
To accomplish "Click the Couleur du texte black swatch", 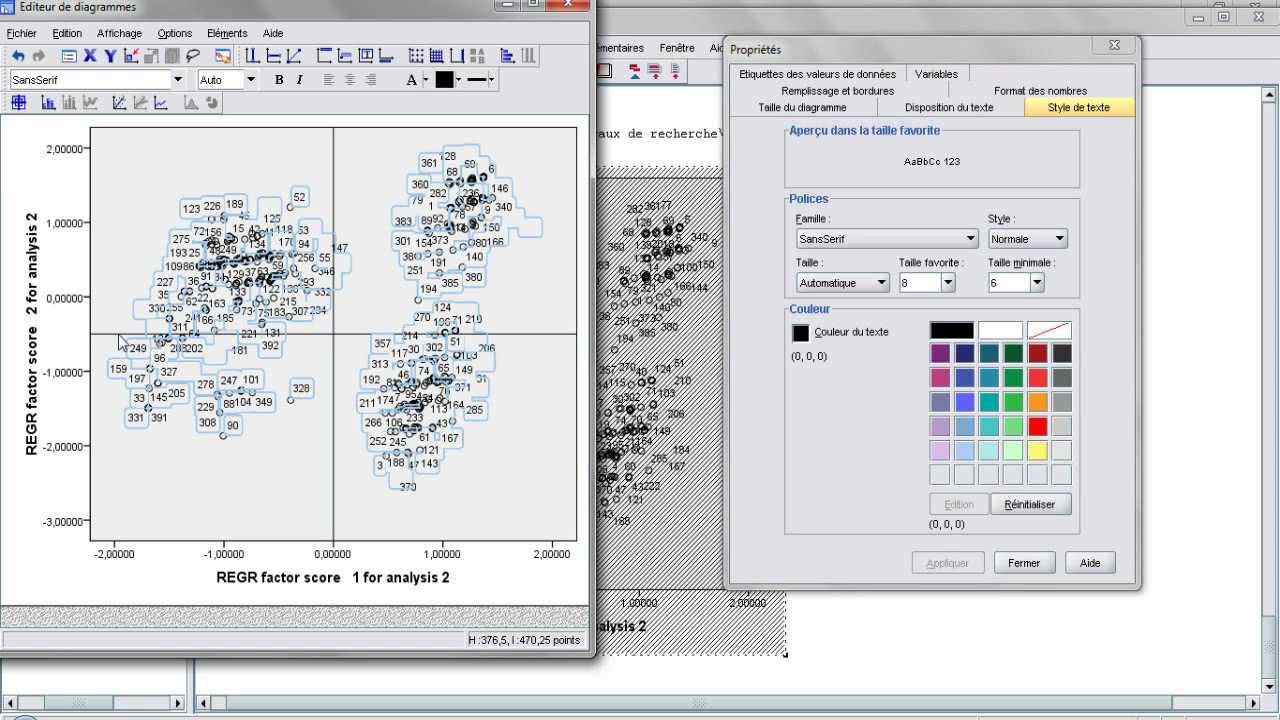I will (801, 333).
